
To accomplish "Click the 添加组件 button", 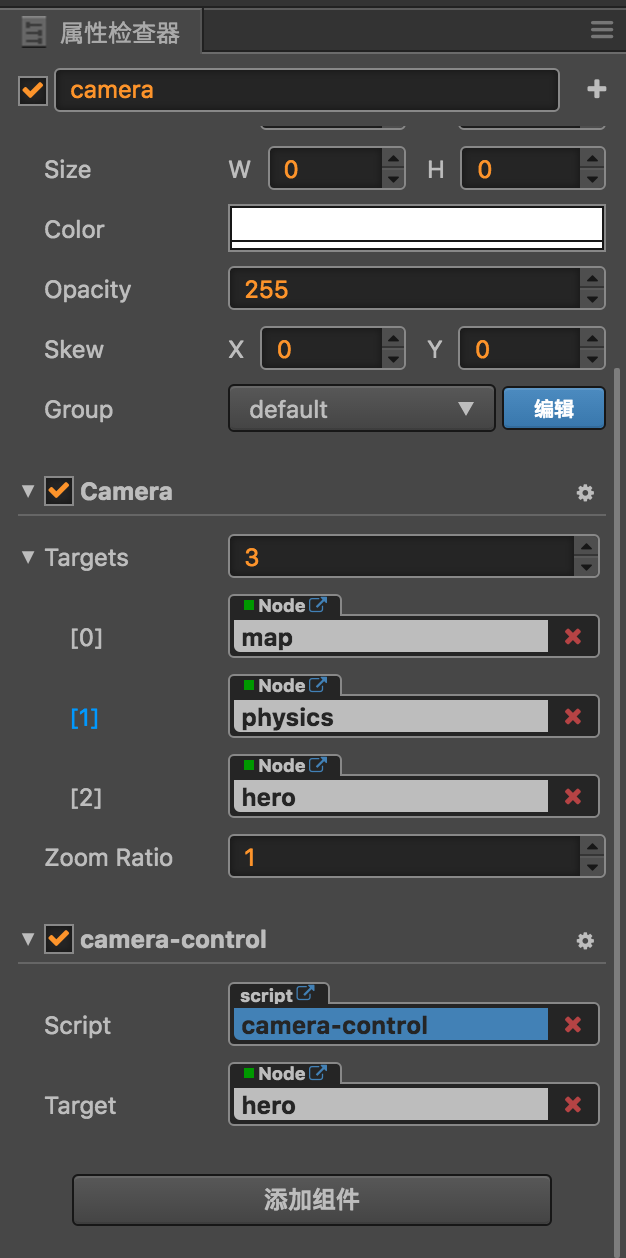I will tap(311, 1200).
